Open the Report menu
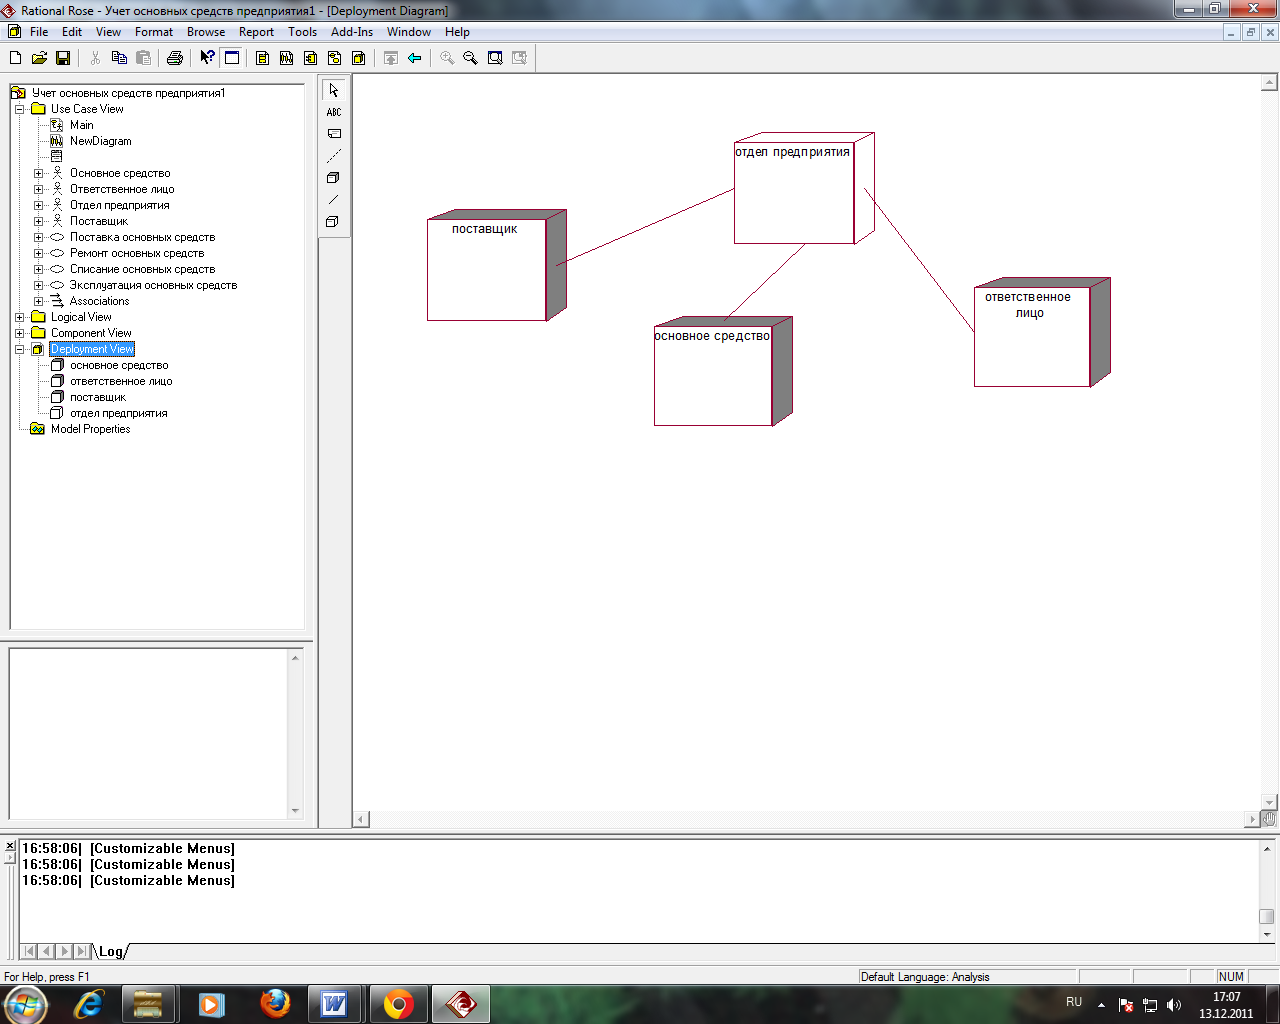Screen dimensions: 1280x1024 pos(256,32)
